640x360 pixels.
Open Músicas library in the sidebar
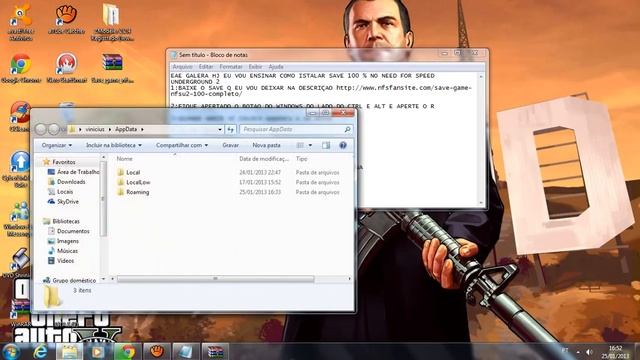point(67,251)
